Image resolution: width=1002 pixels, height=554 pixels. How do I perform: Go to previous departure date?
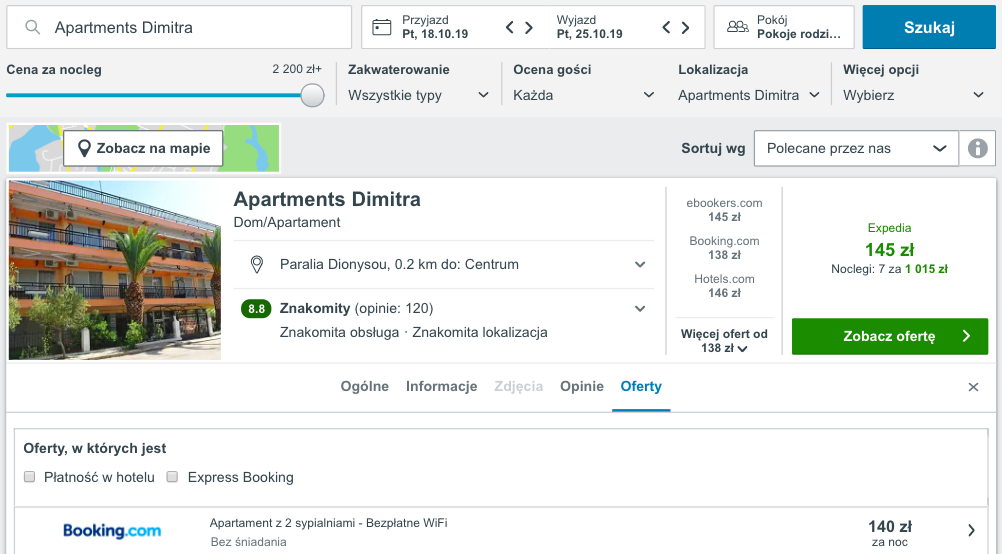tap(666, 27)
